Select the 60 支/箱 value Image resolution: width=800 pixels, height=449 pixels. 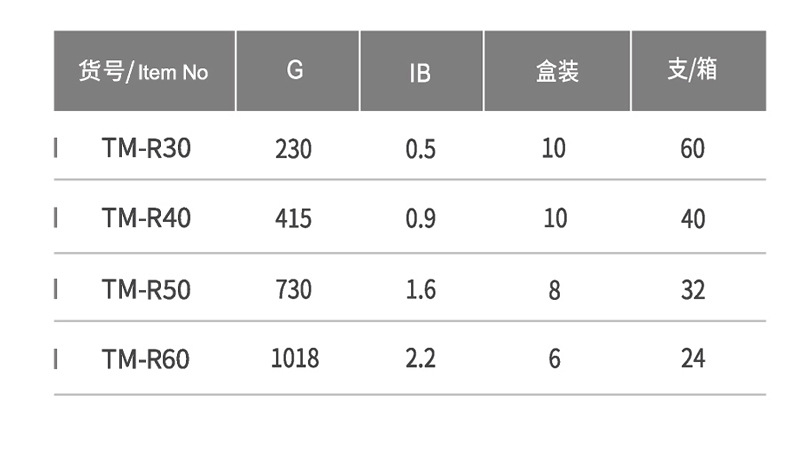point(692,149)
